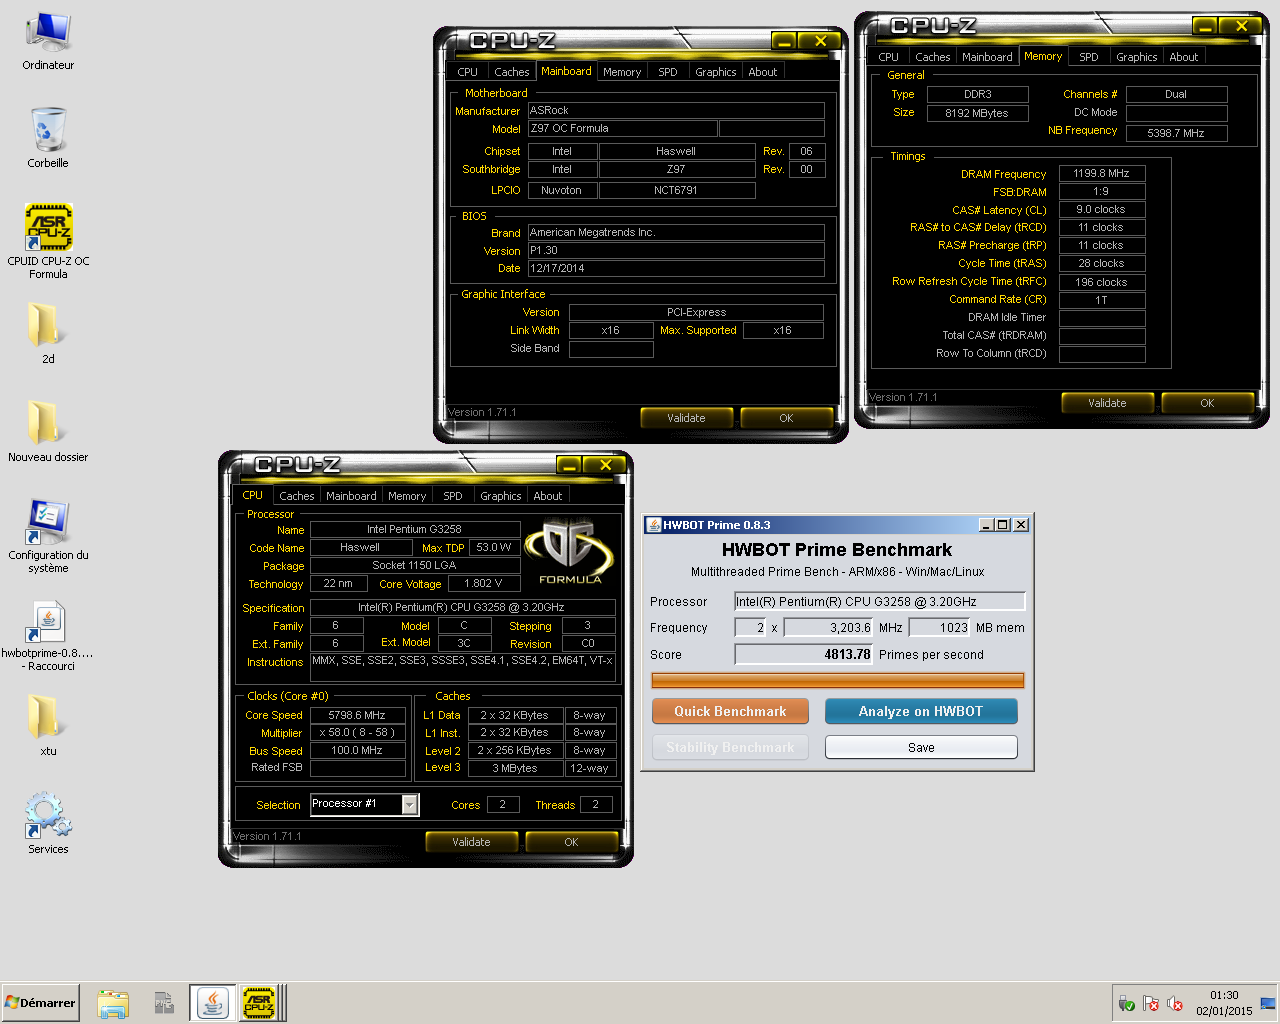Open the Ordinateur desktop icon
The height and width of the screenshot is (1024, 1280).
(x=48, y=41)
